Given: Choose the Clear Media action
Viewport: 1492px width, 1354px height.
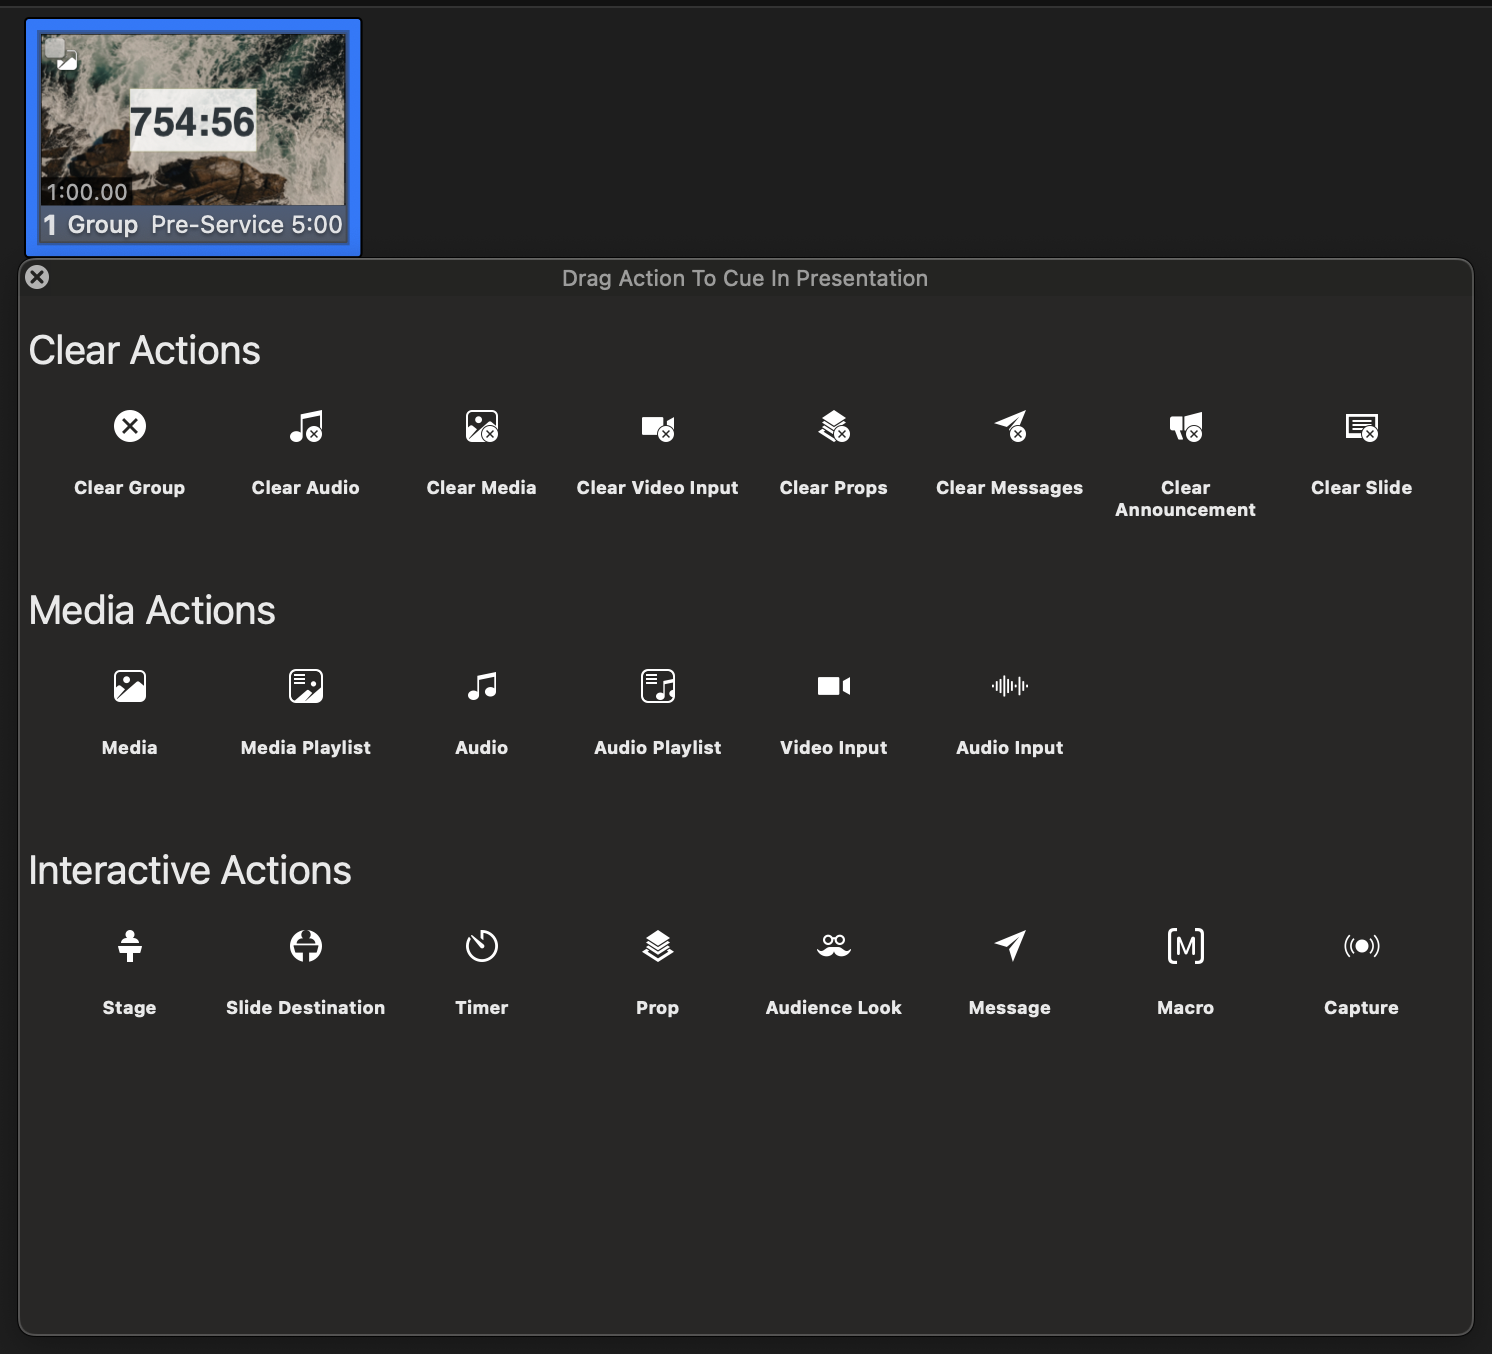Looking at the screenshot, I should click(x=481, y=427).
